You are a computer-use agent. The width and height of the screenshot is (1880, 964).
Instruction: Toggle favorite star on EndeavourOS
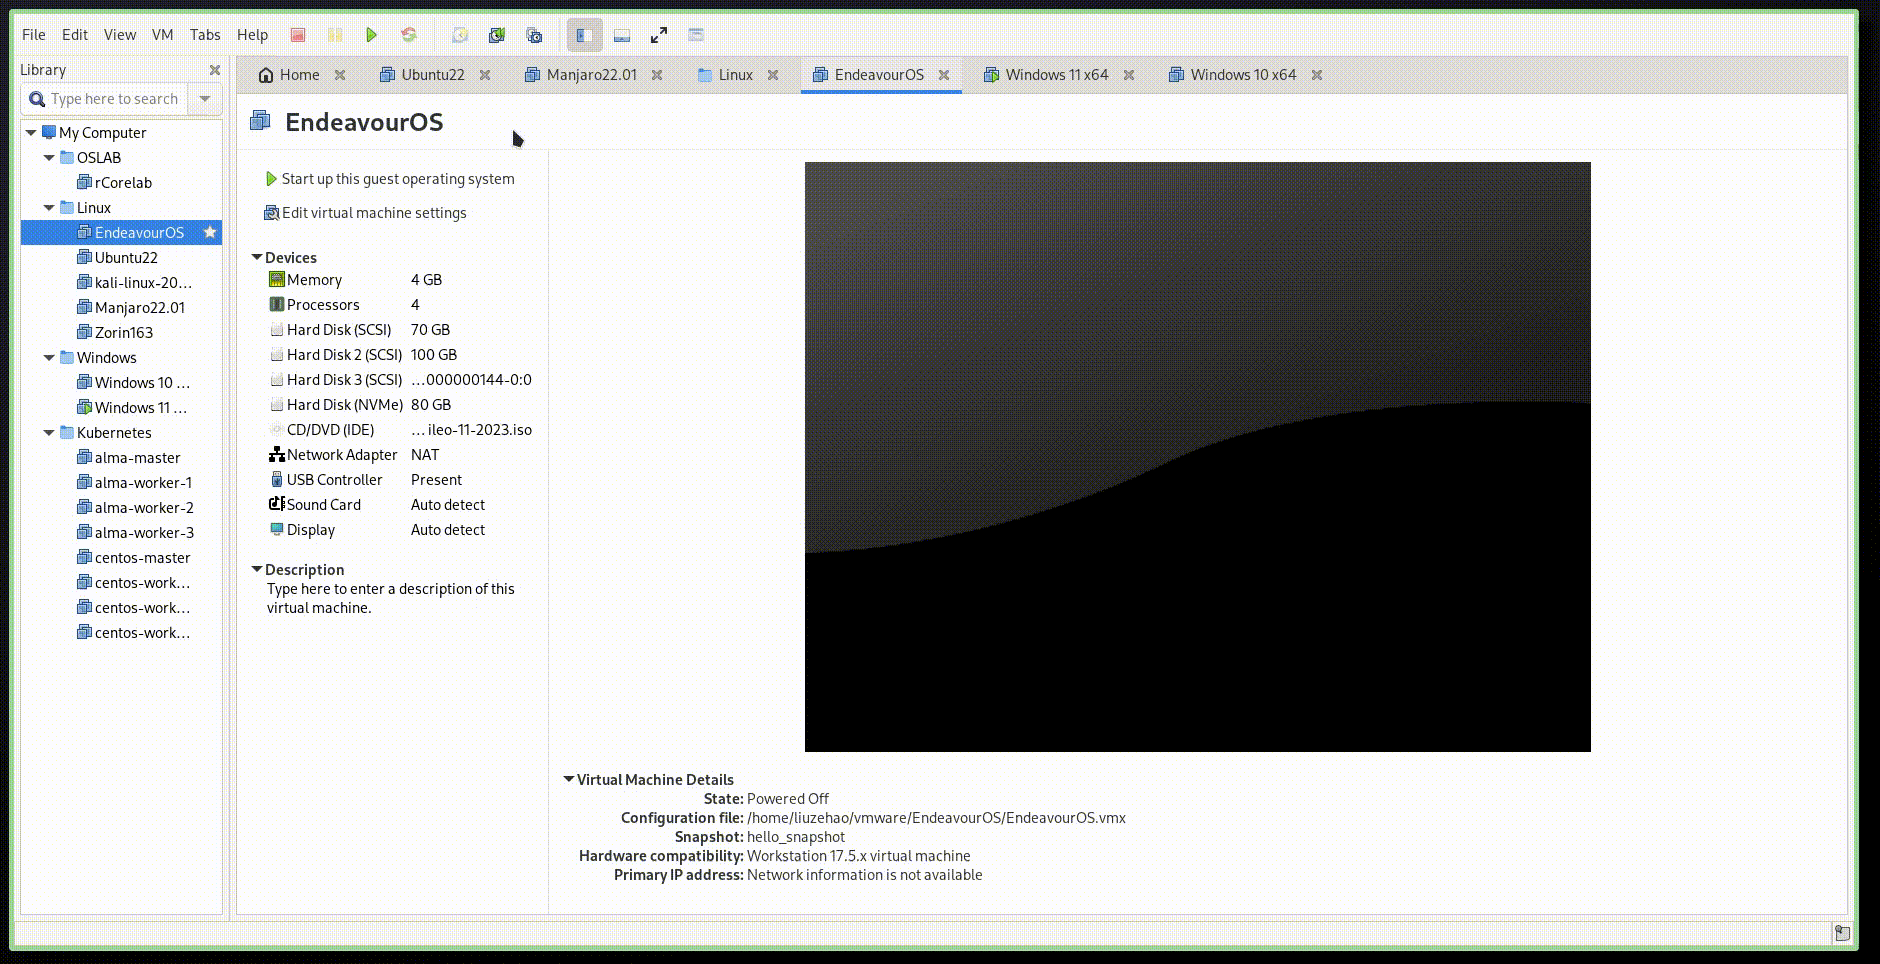tap(210, 232)
